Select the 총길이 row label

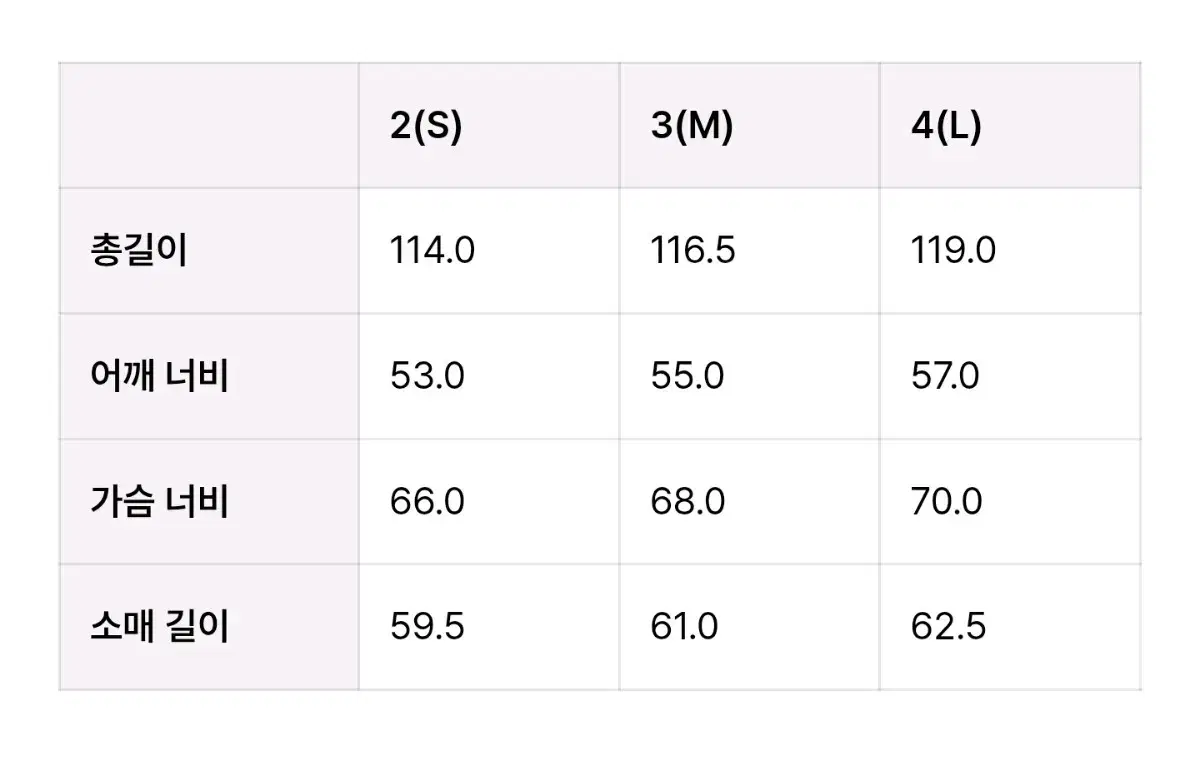[138, 251]
